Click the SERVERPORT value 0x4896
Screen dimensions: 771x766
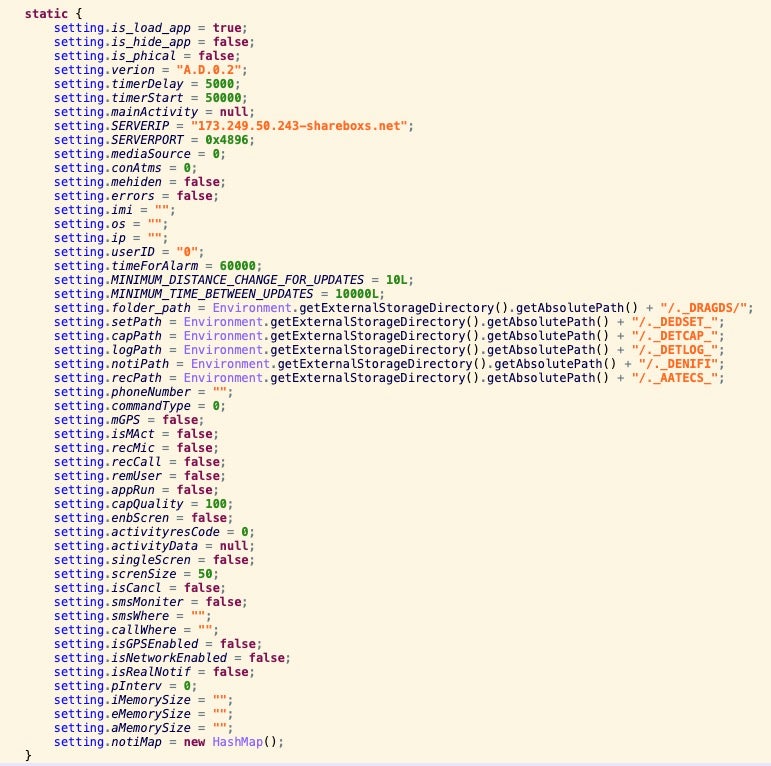tap(228, 140)
